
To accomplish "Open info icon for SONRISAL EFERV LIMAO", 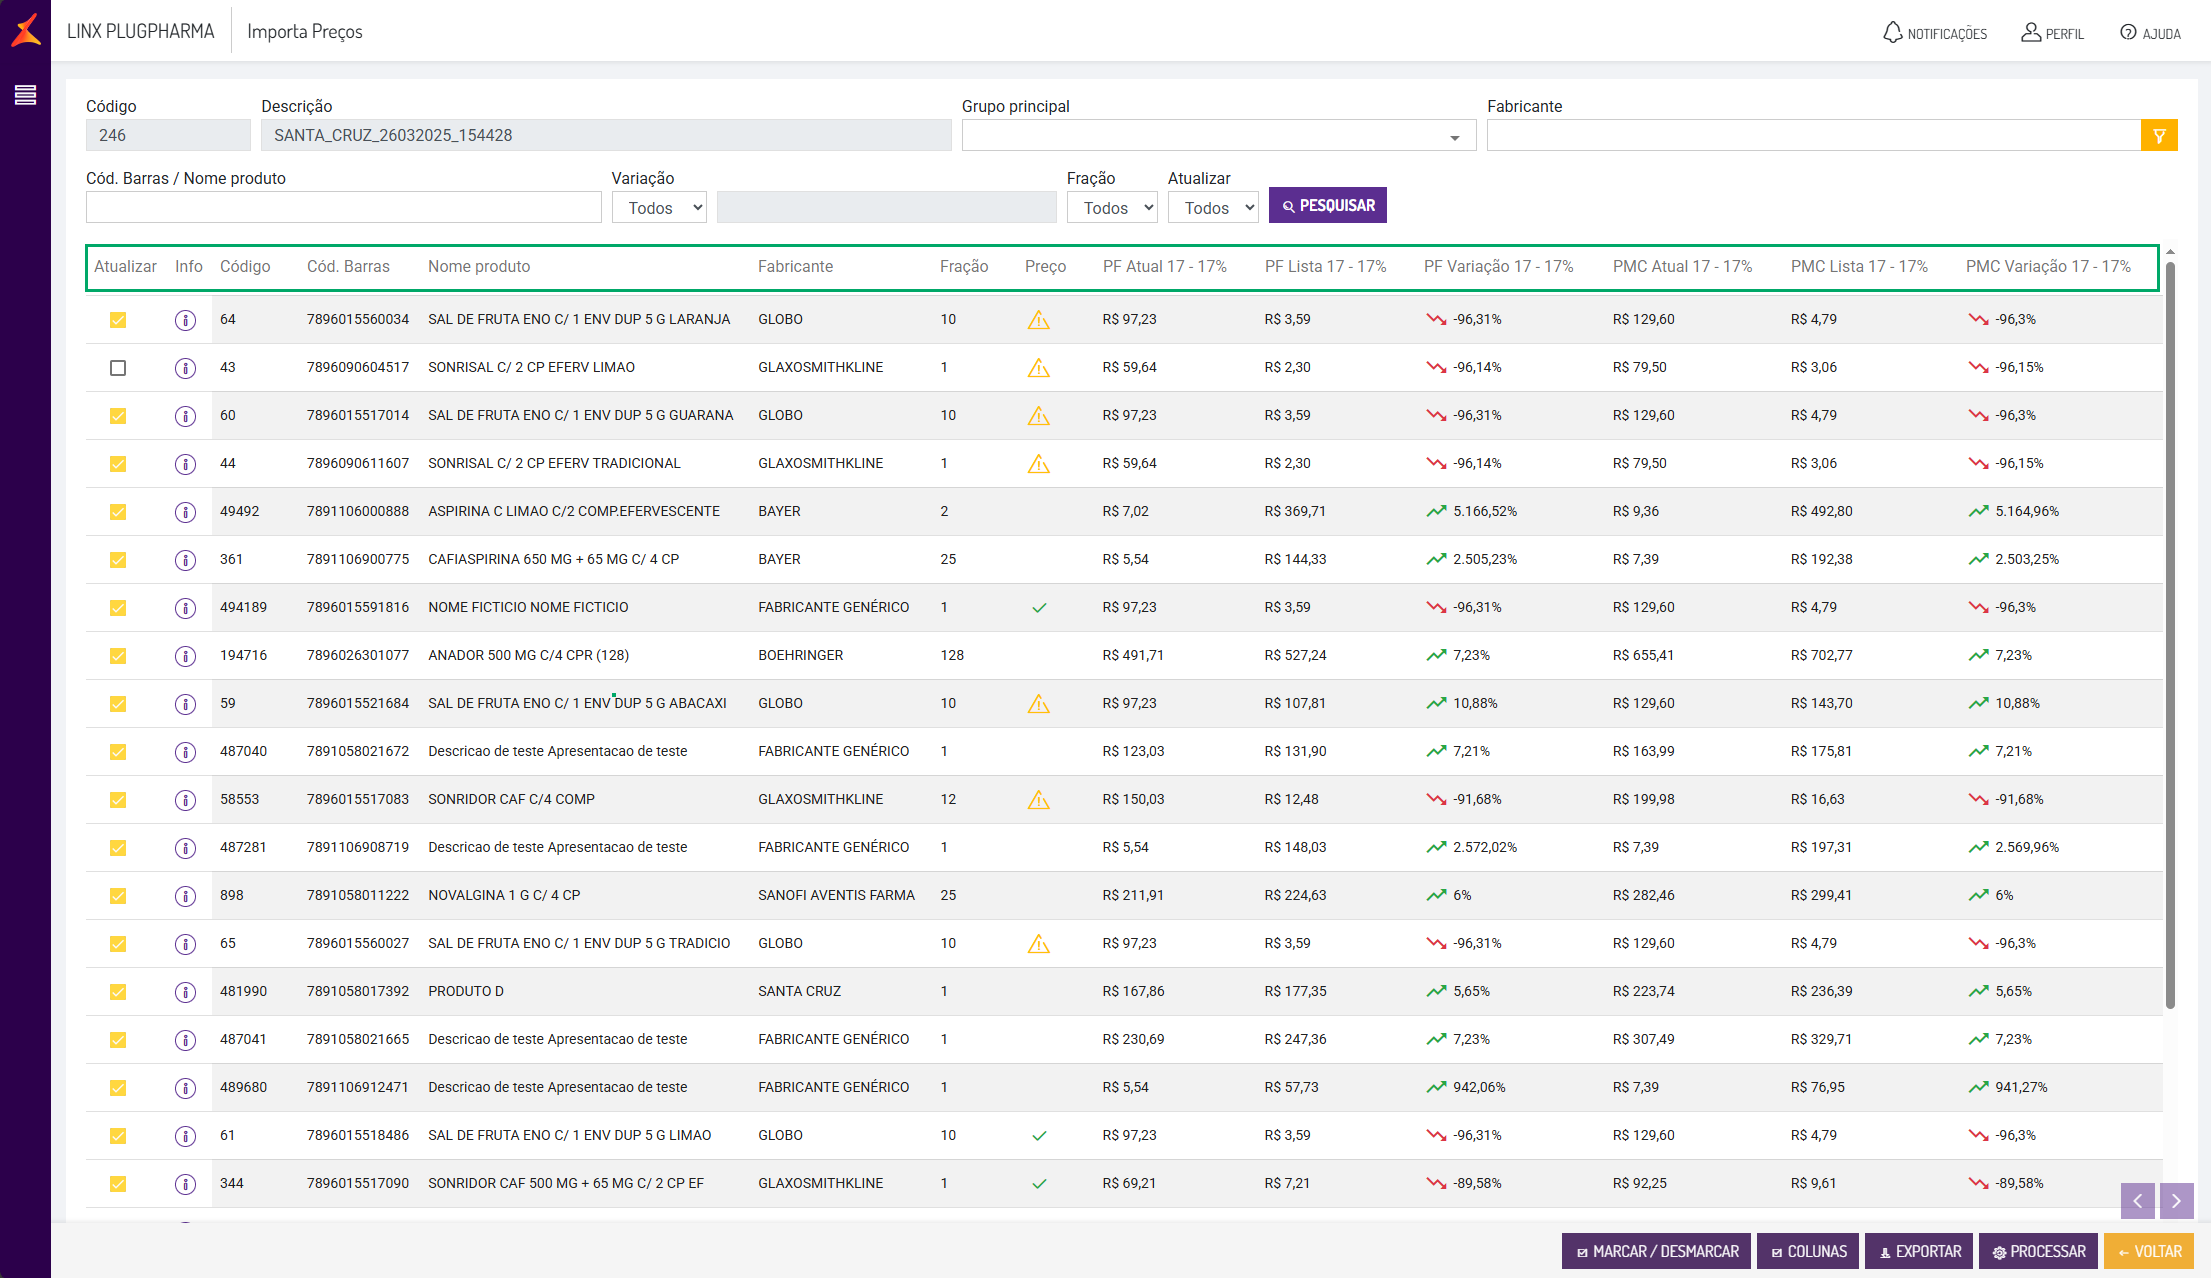I will [x=185, y=368].
